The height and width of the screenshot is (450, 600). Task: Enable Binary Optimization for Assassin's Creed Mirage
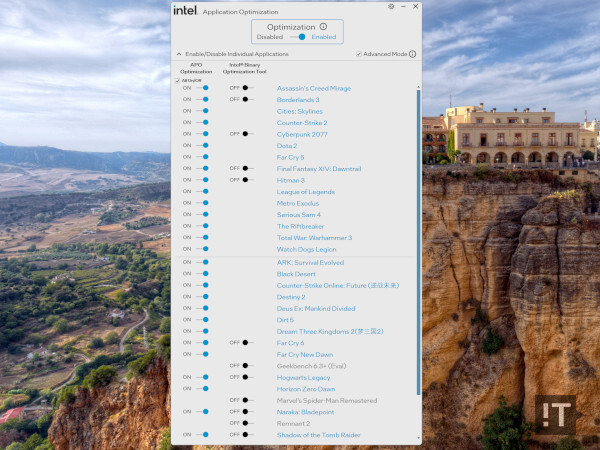click(x=248, y=88)
